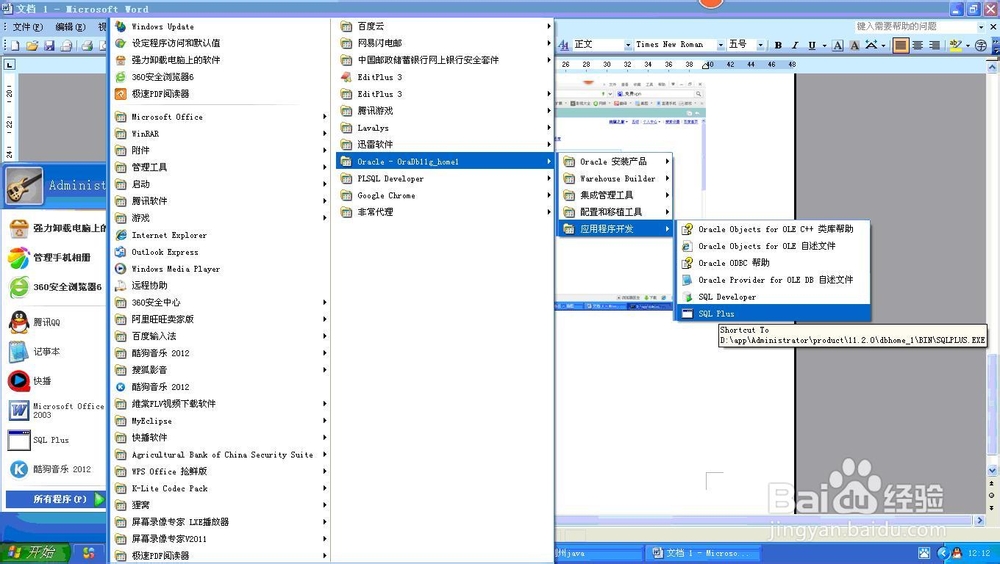Open Oracle Provider for OLE DB 自述文件
Screen dimensions: 1000x564
[x=773, y=279]
